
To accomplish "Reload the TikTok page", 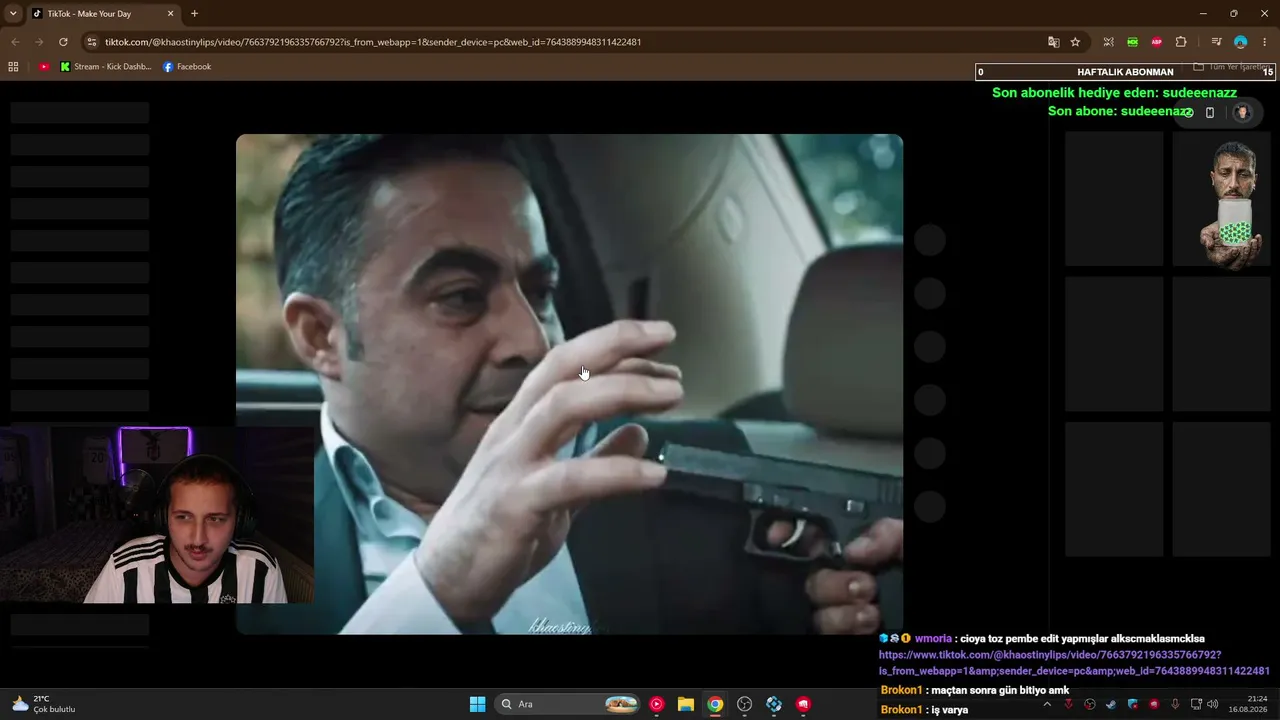I will (x=63, y=42).
